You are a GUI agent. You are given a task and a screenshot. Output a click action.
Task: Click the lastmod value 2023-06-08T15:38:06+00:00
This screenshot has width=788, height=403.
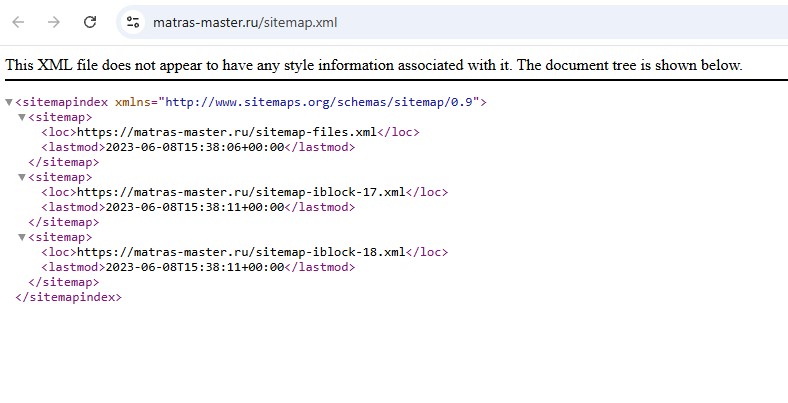195,147
